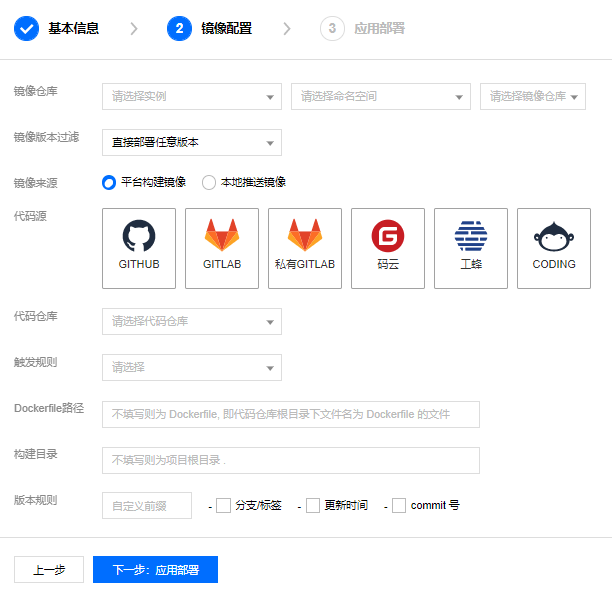This screenshot has height=597, width=612.
Task: Choose 工蜂 as code source
Action: pos(471,248)
